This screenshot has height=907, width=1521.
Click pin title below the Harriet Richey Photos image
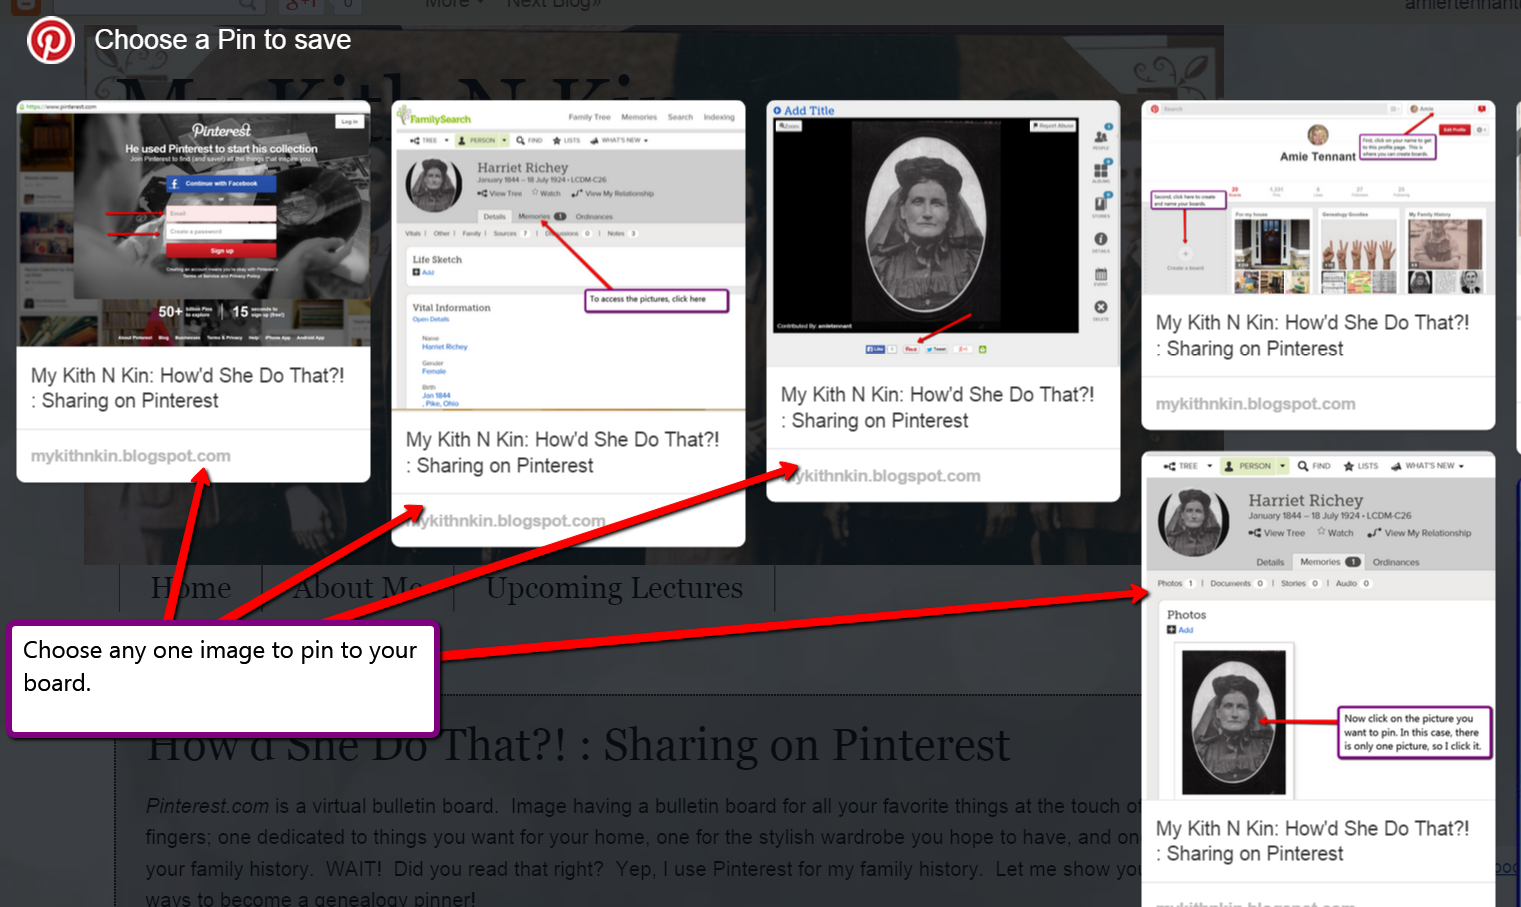1313,841
